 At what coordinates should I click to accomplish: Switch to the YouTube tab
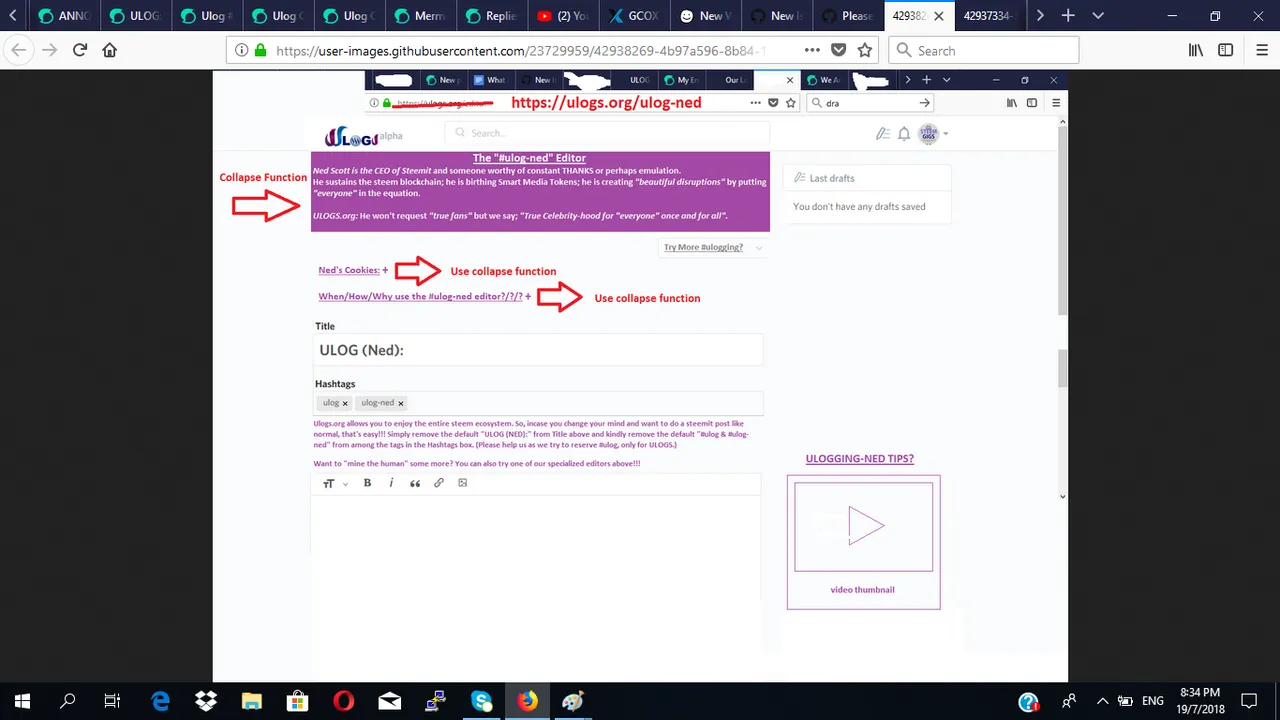562,16
